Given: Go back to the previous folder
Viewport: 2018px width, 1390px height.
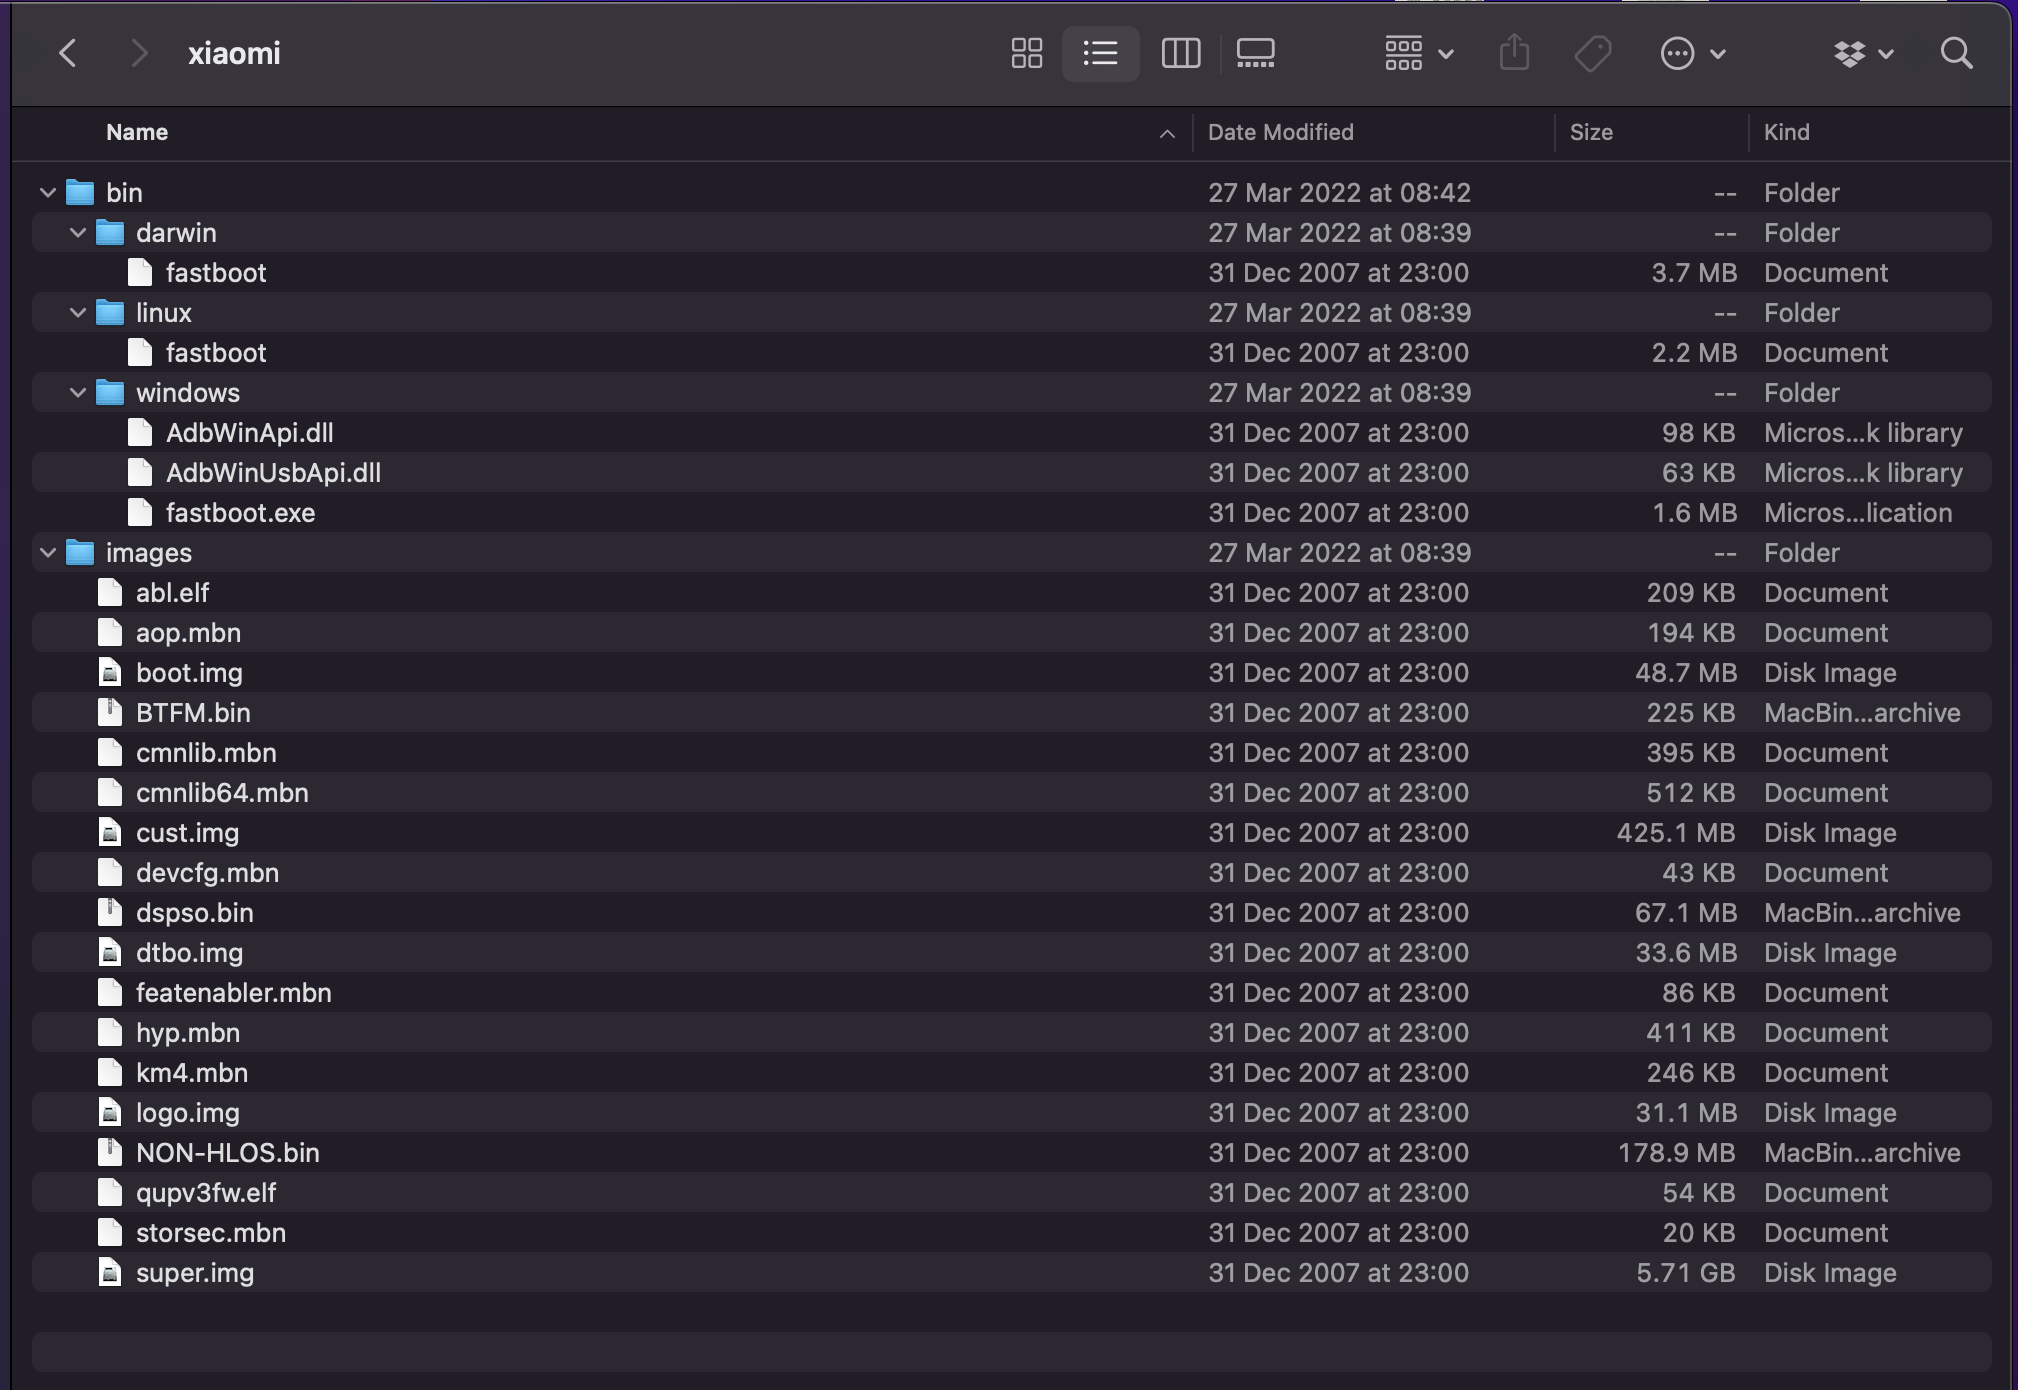Looking at the screenshot, I should tap(68, 53).
